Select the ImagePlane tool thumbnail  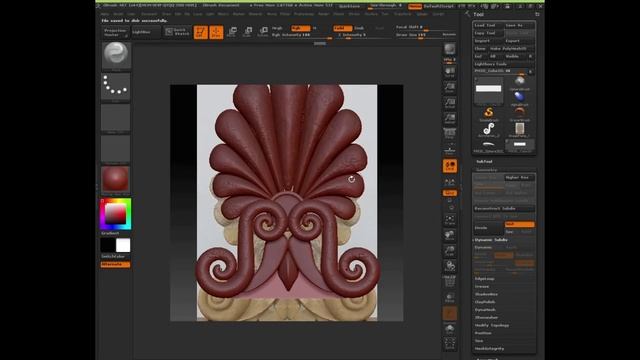coord(520,130)
